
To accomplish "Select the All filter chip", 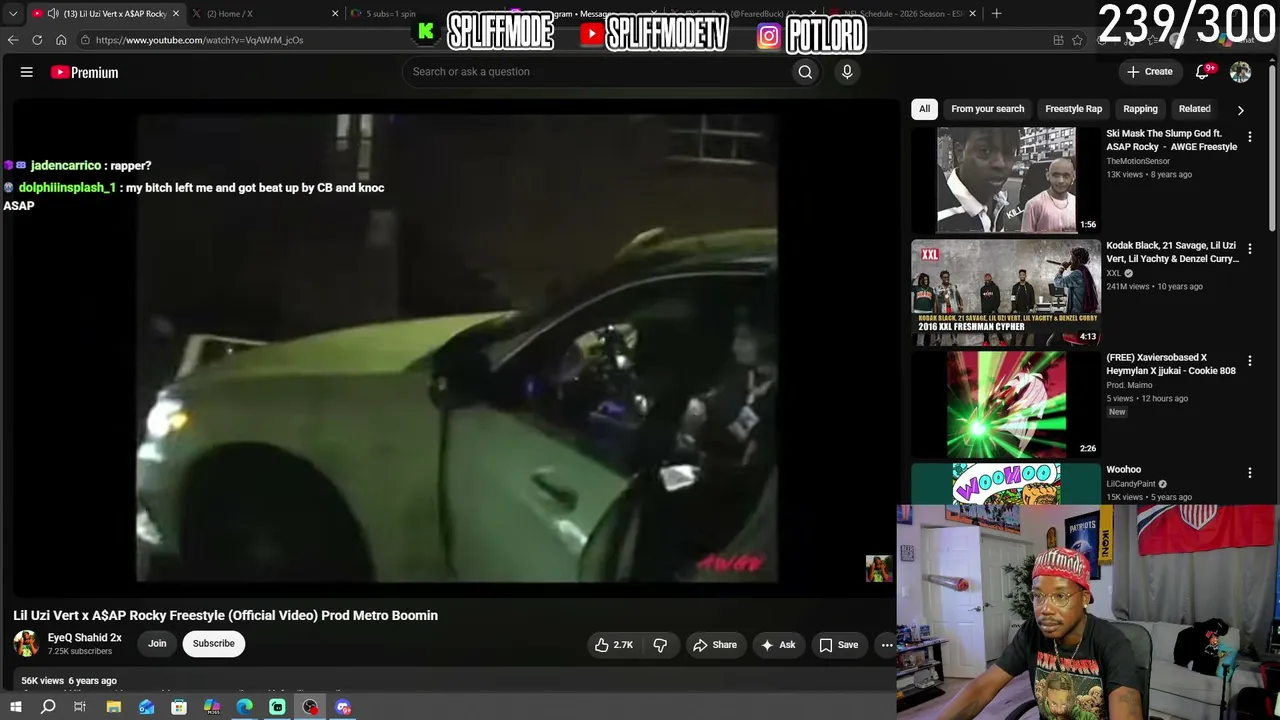I will tap(924, 109).
